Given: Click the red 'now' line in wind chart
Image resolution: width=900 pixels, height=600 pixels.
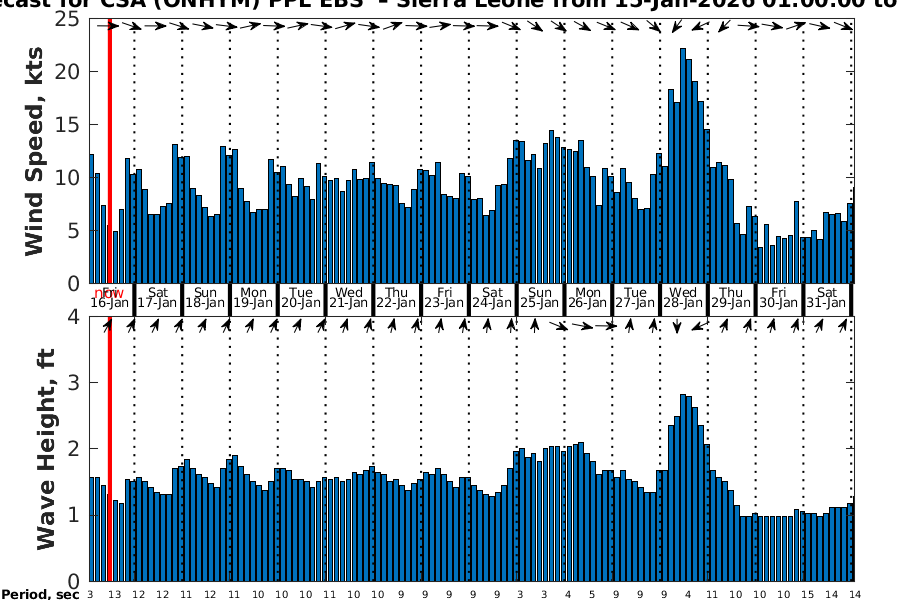Looking at the screenshot, I should point(109,150).
